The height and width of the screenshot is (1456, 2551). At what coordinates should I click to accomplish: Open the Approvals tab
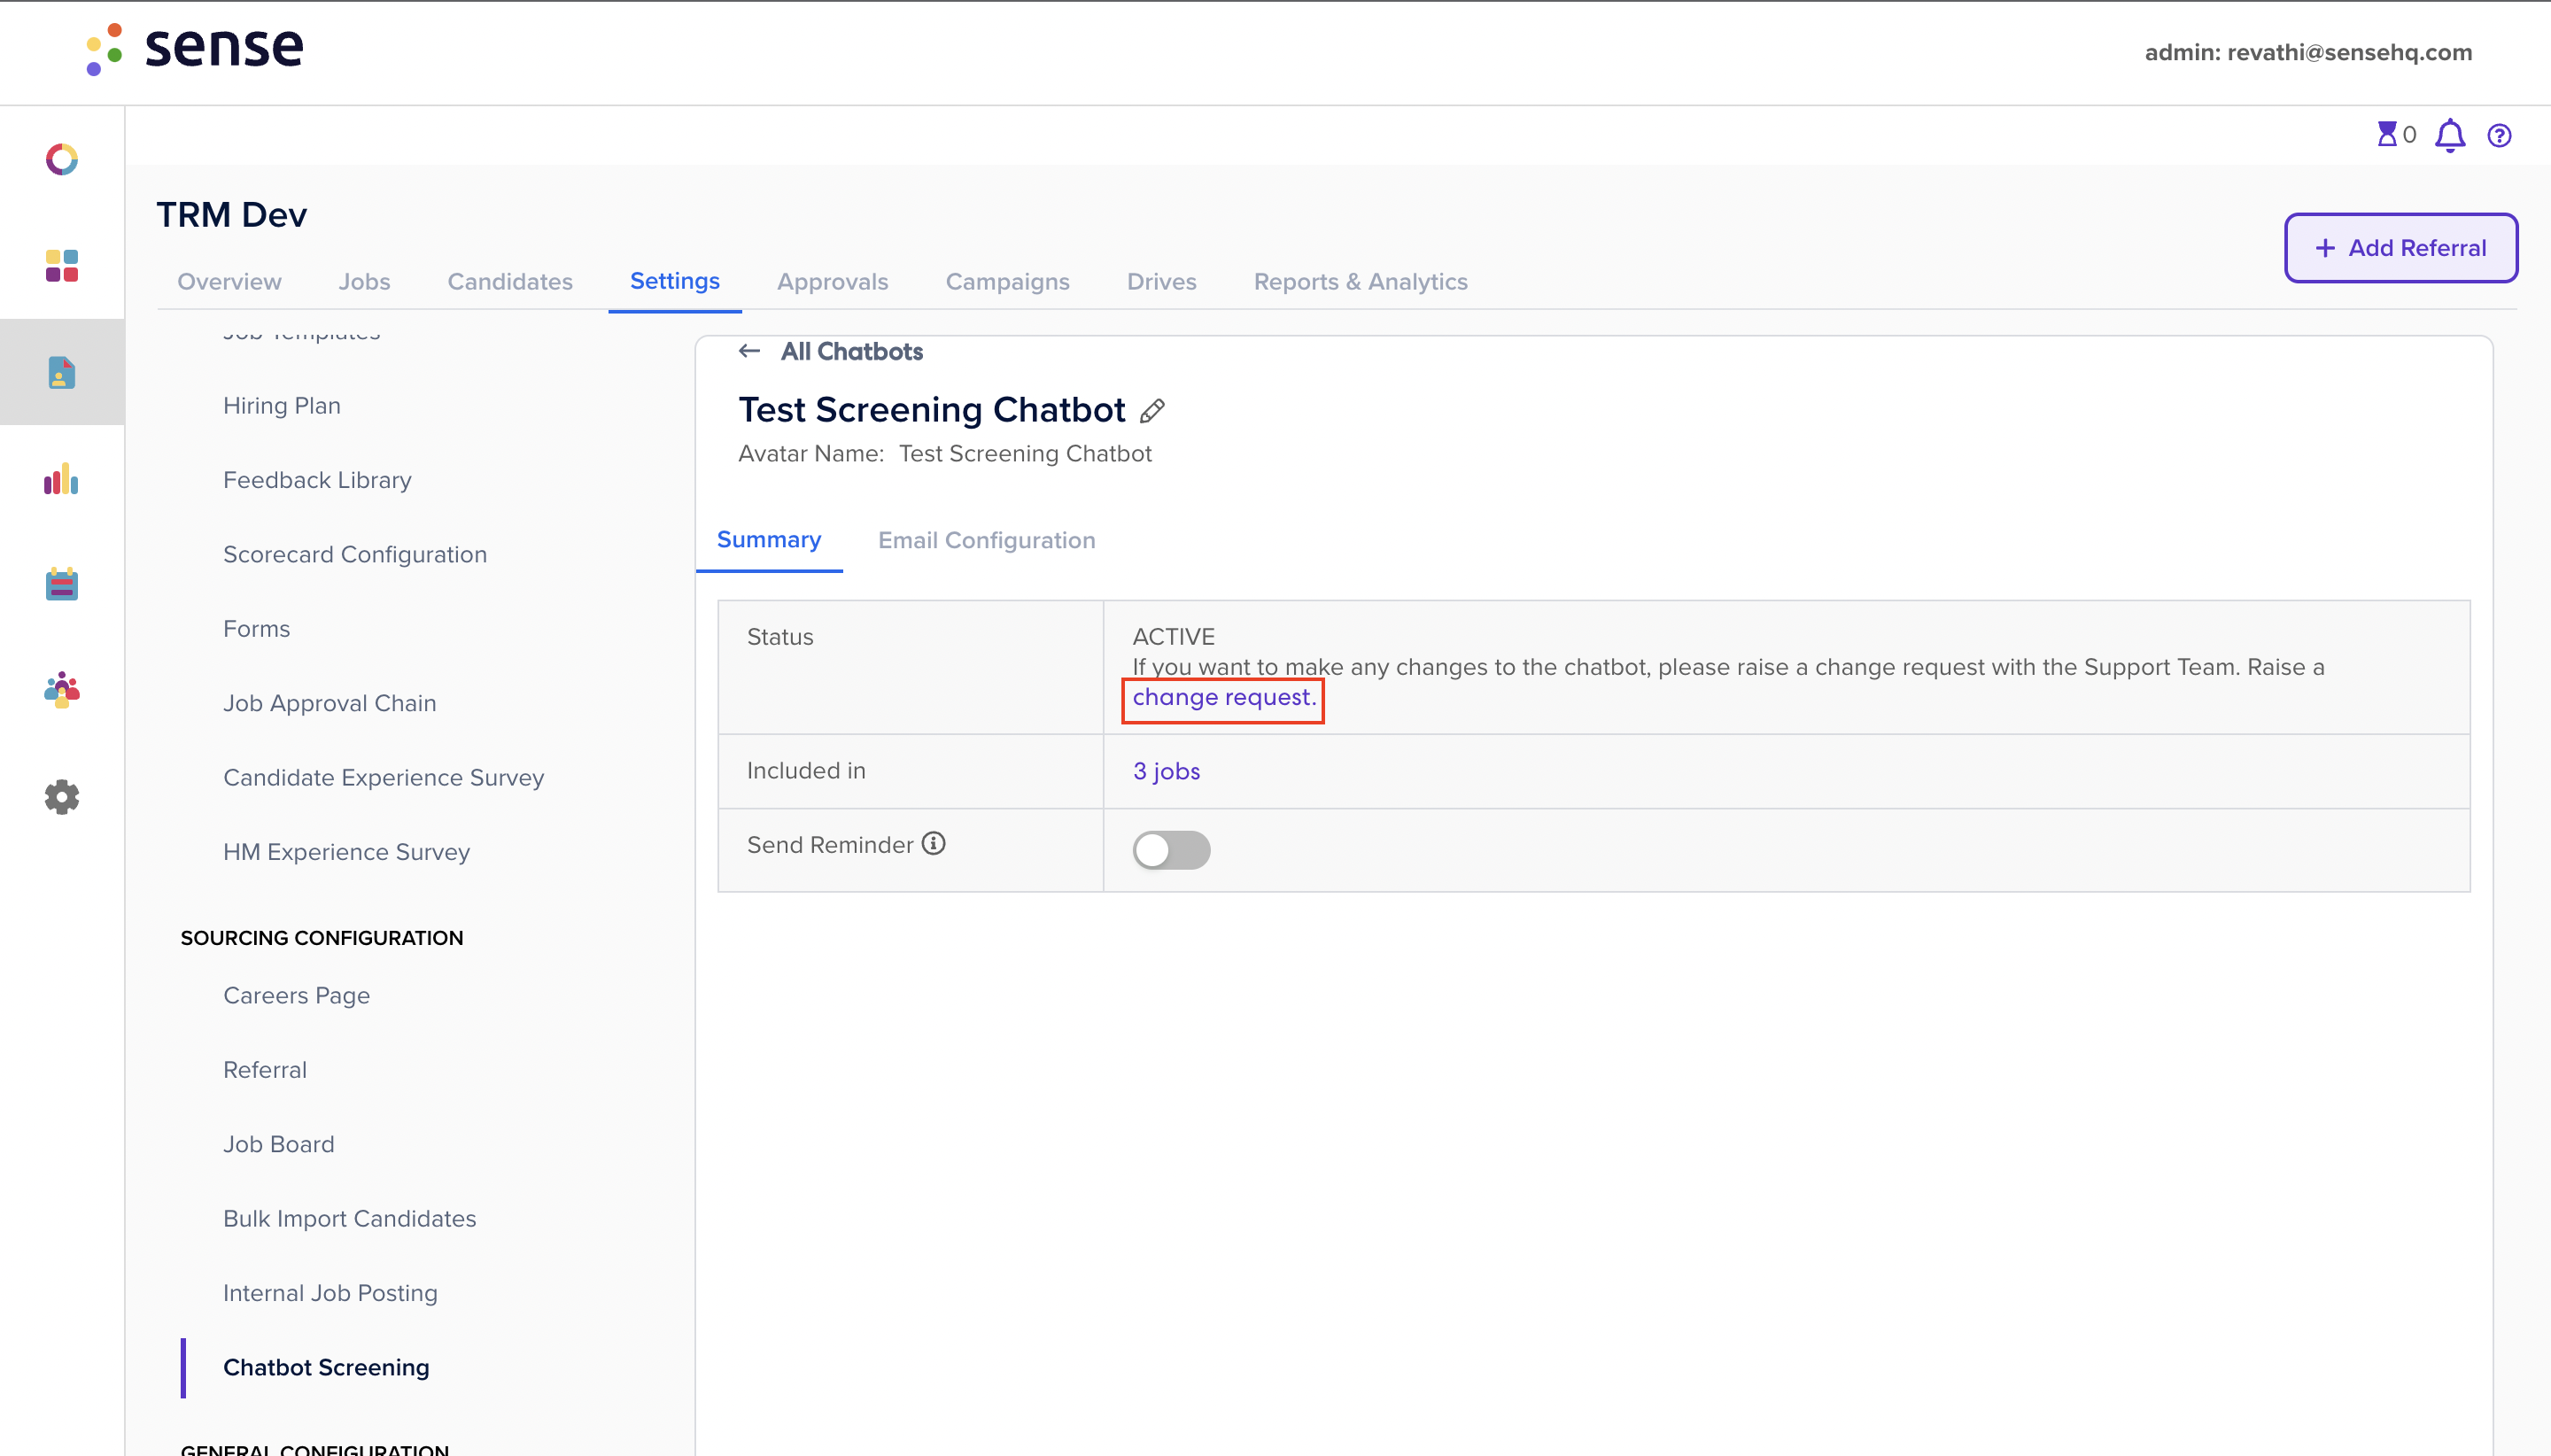pos(832,282)
